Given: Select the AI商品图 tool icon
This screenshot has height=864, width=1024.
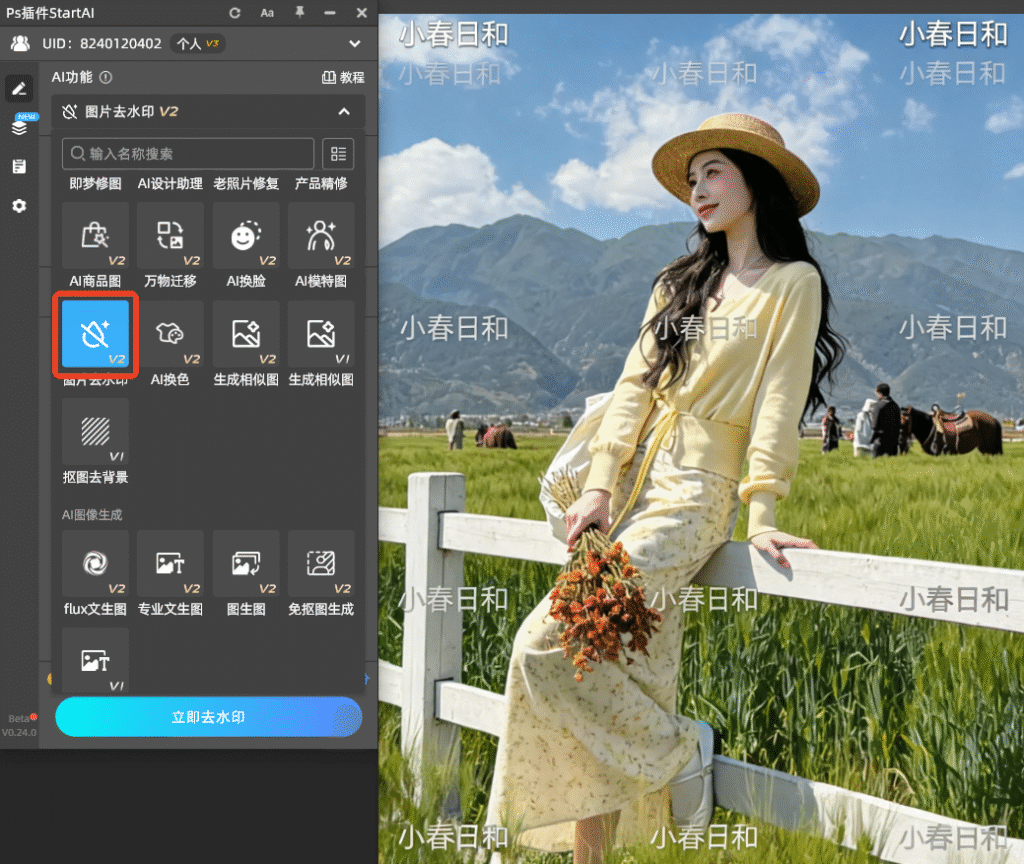Looking at the screenshot, I should click(x=95, y=235).
